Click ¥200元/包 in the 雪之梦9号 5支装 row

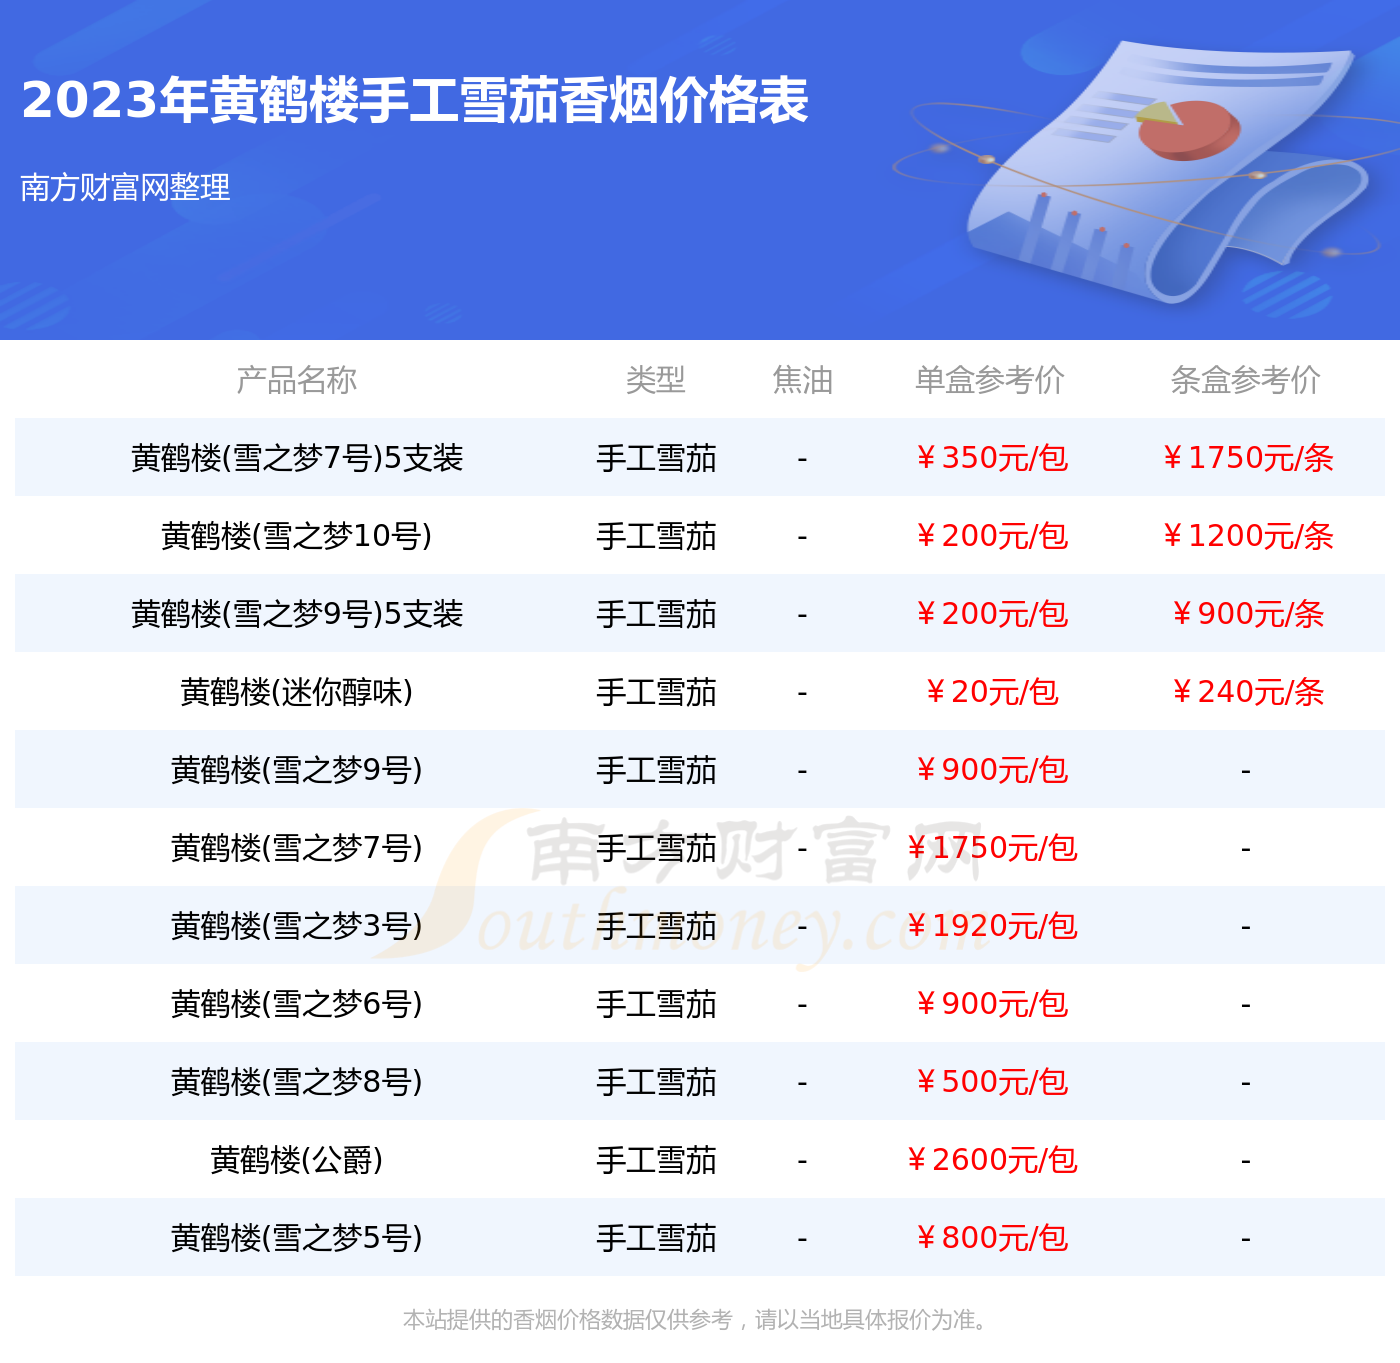(x=991, y=614)
